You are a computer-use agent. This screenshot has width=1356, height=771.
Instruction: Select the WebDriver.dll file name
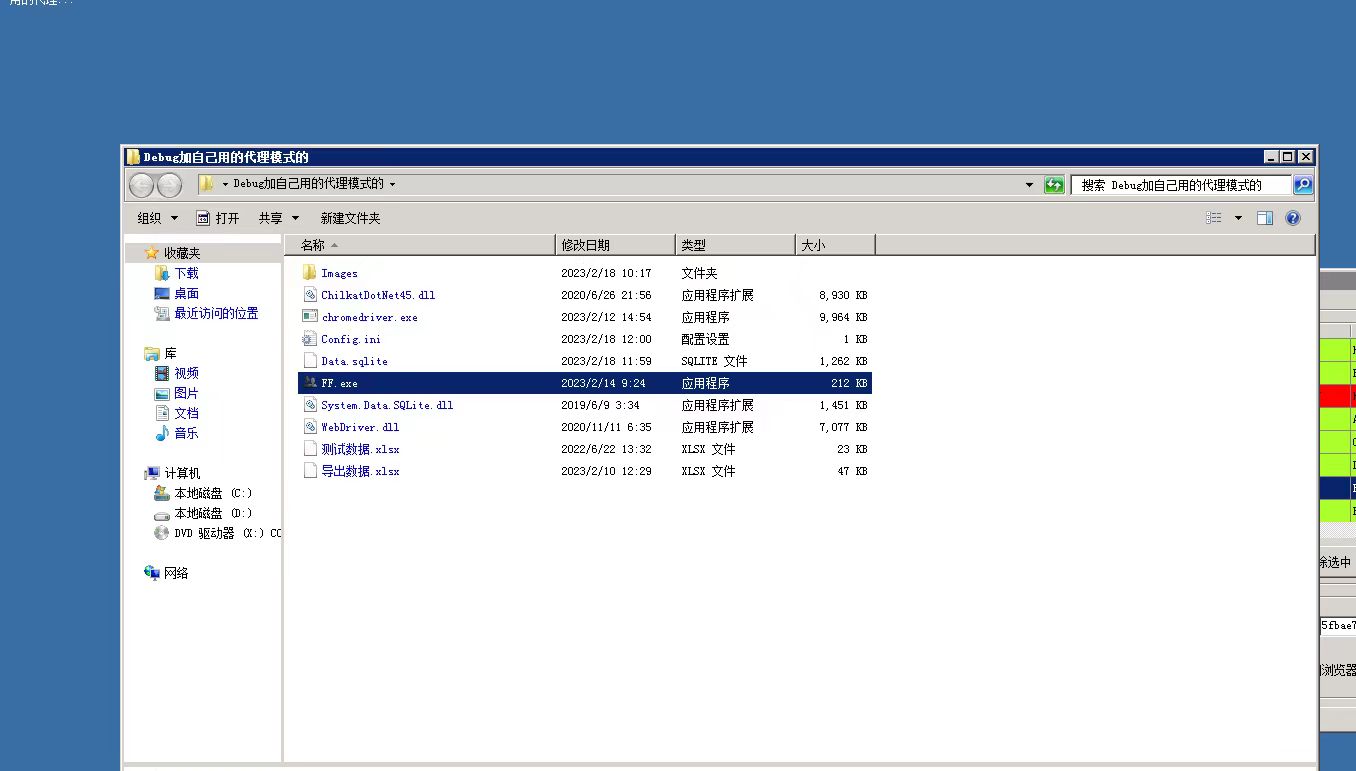point(360,427)
